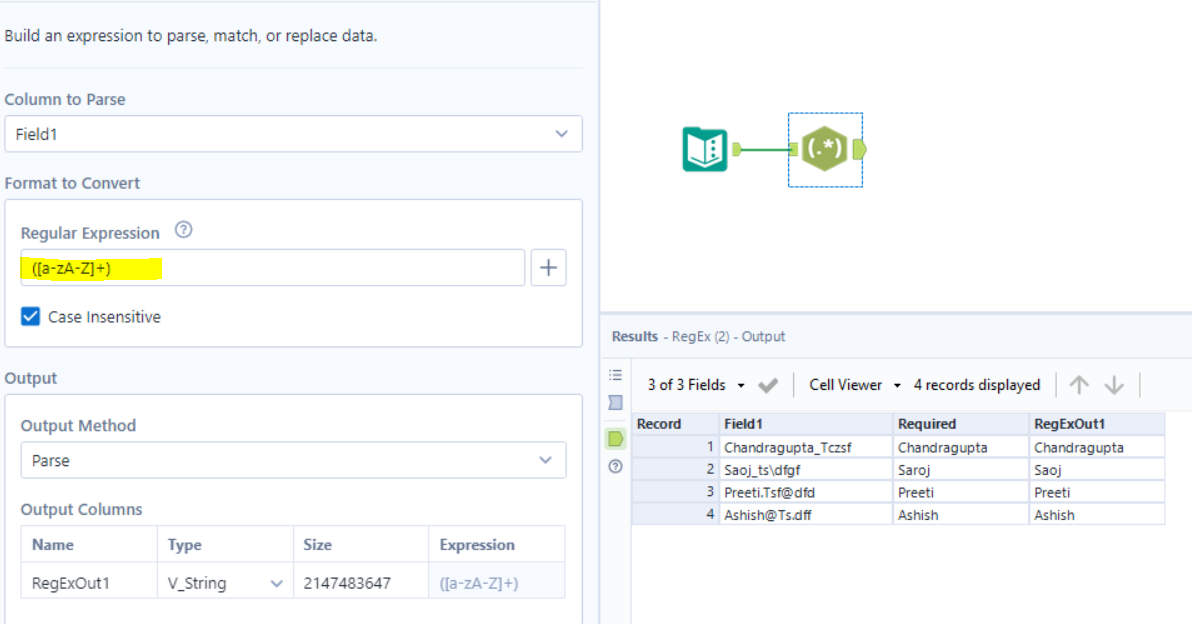Click the metadata icon in Results sidebar
Viewport: 1192px width, 624px height.
pyautogui.click(x=616, y=403)
